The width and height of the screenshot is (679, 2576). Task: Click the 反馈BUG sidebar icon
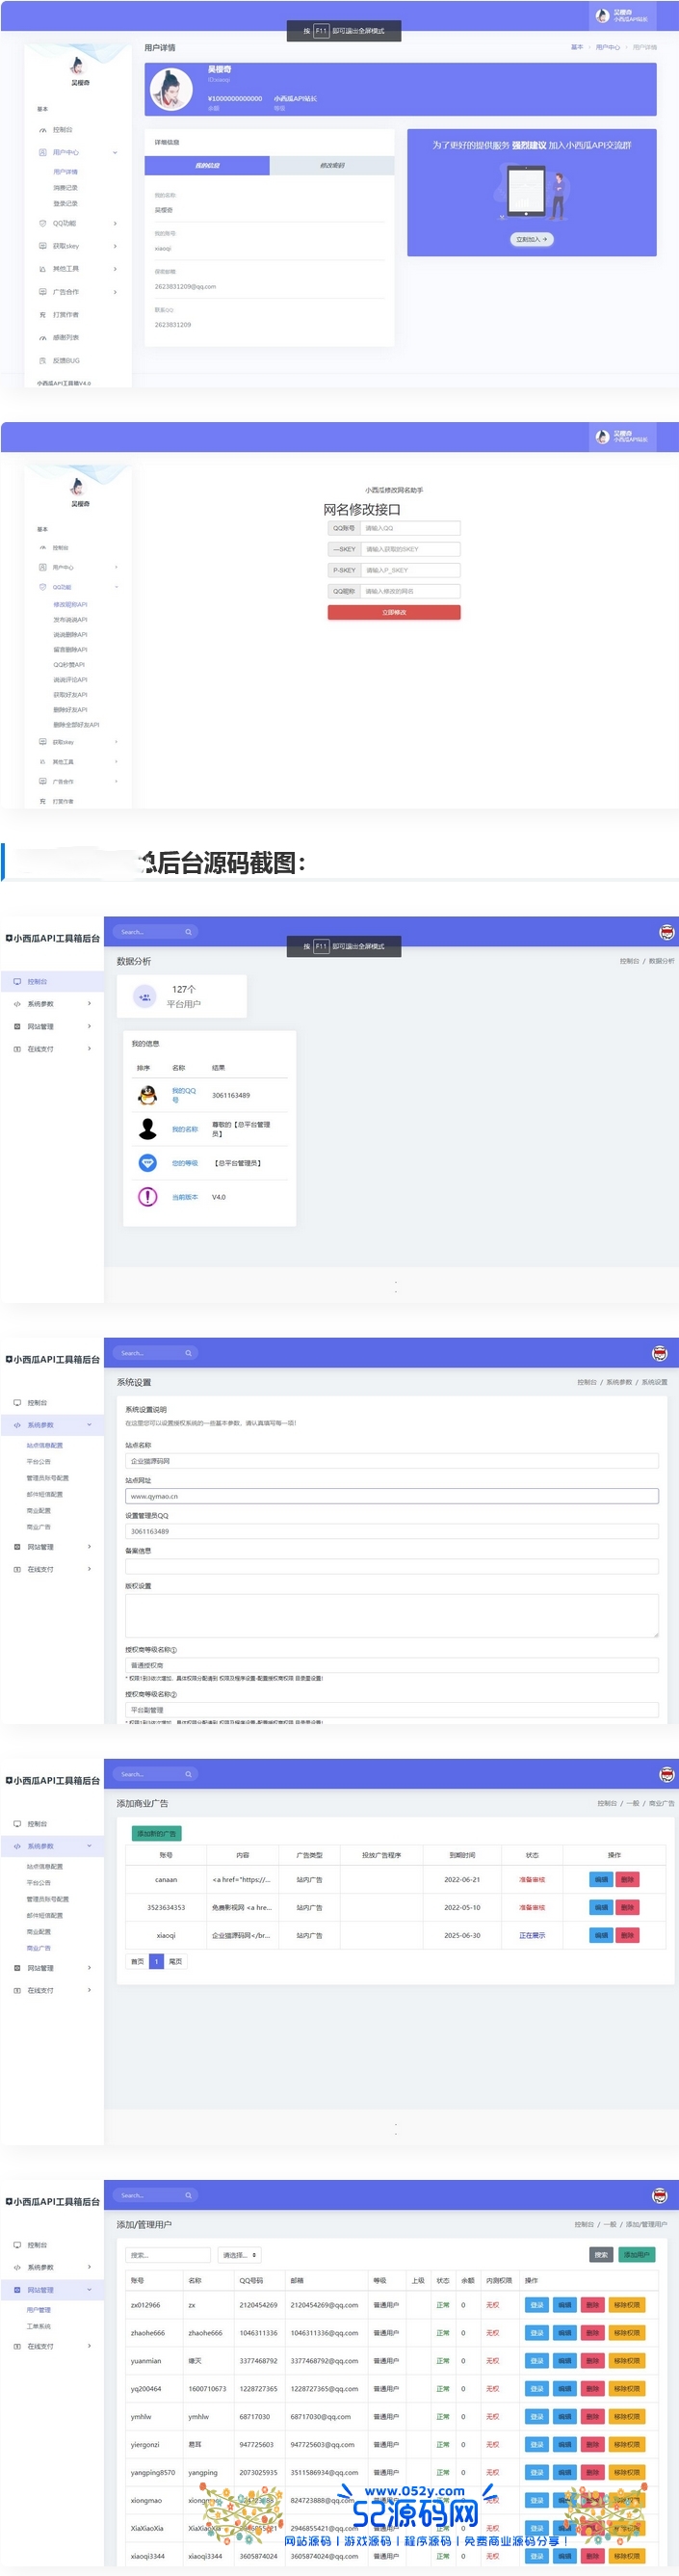[42, 361]
